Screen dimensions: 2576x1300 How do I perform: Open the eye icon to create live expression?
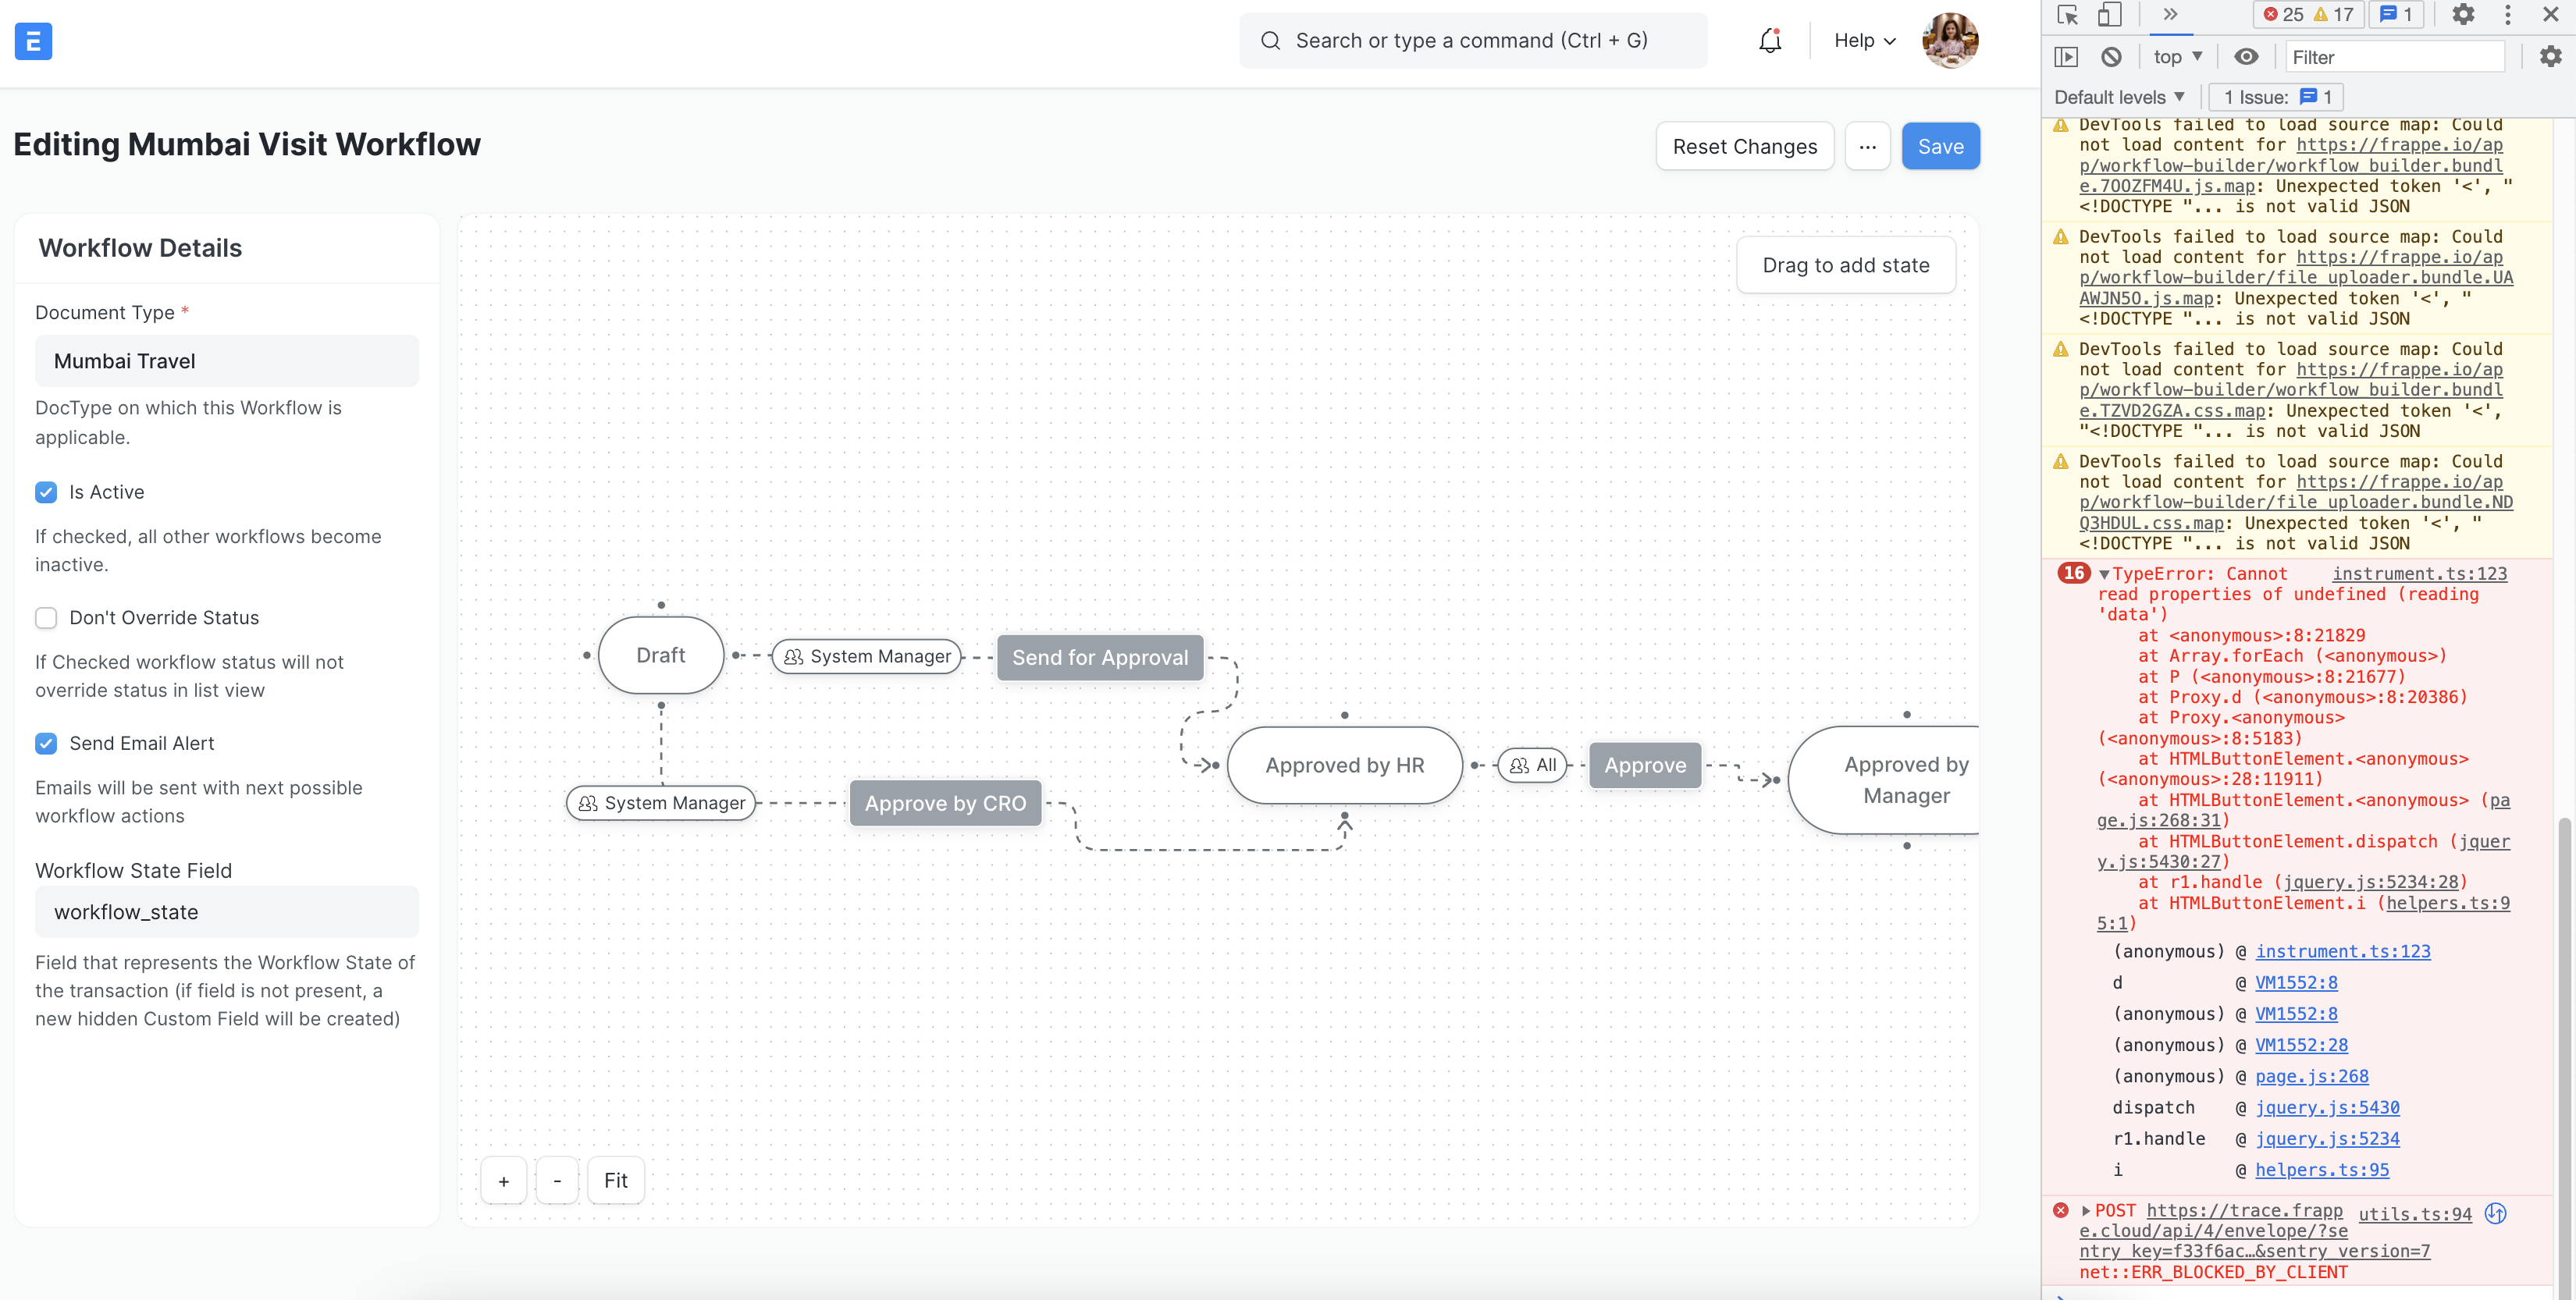[x=2247, y=57]
